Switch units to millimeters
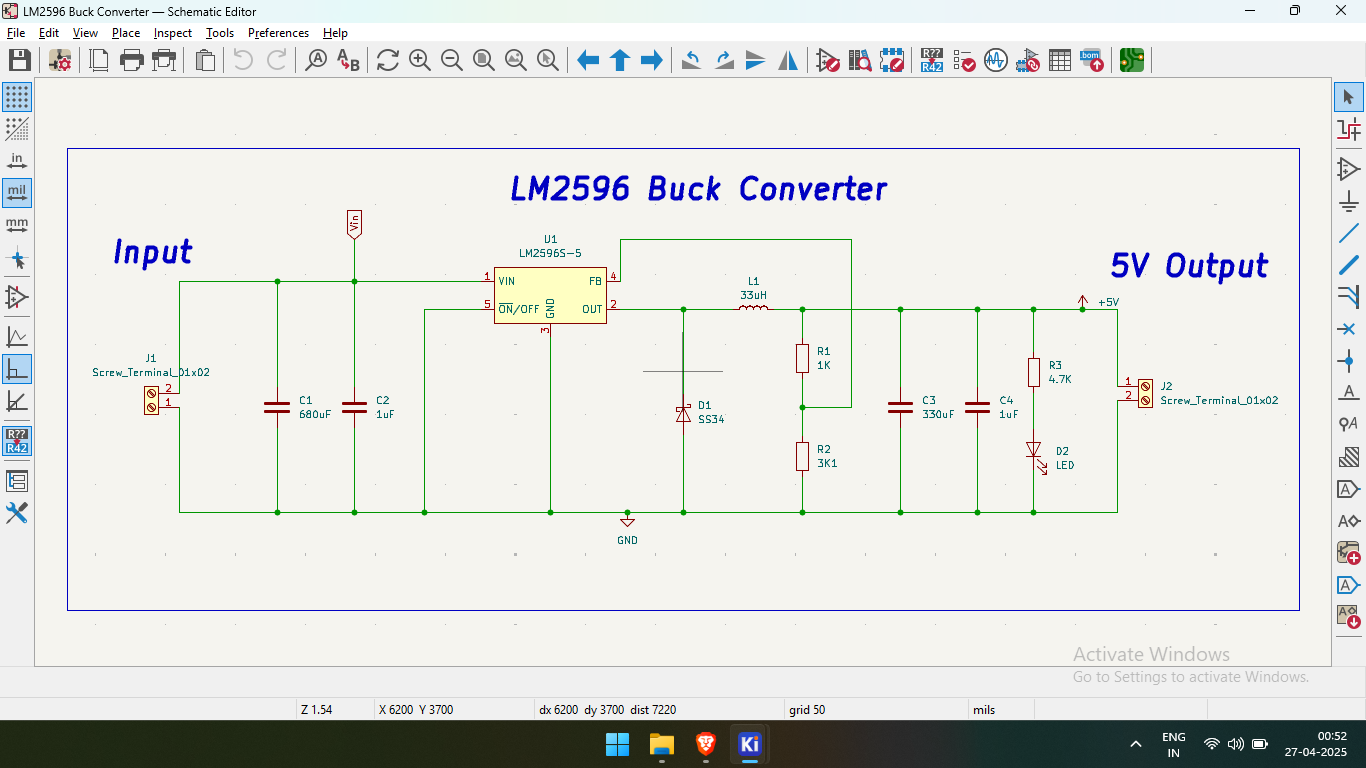1366x768 pixels. 17,225
